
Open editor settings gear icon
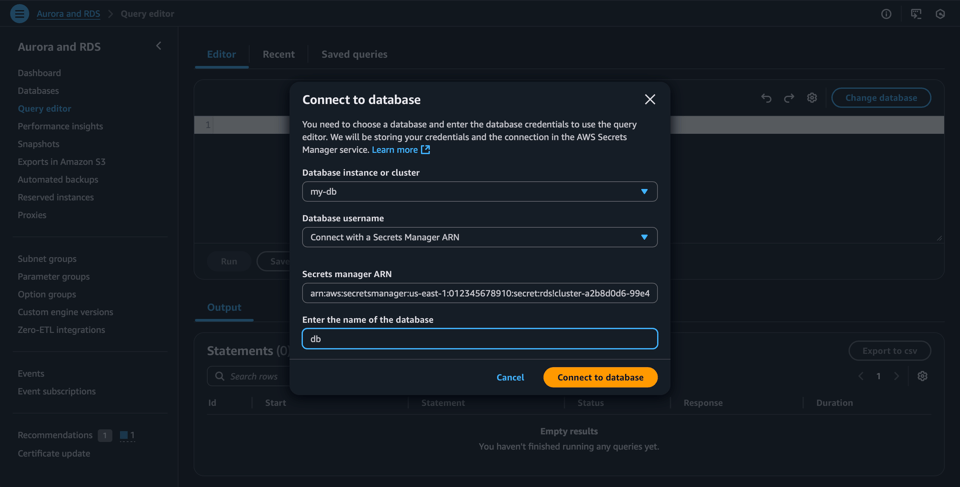812,98
